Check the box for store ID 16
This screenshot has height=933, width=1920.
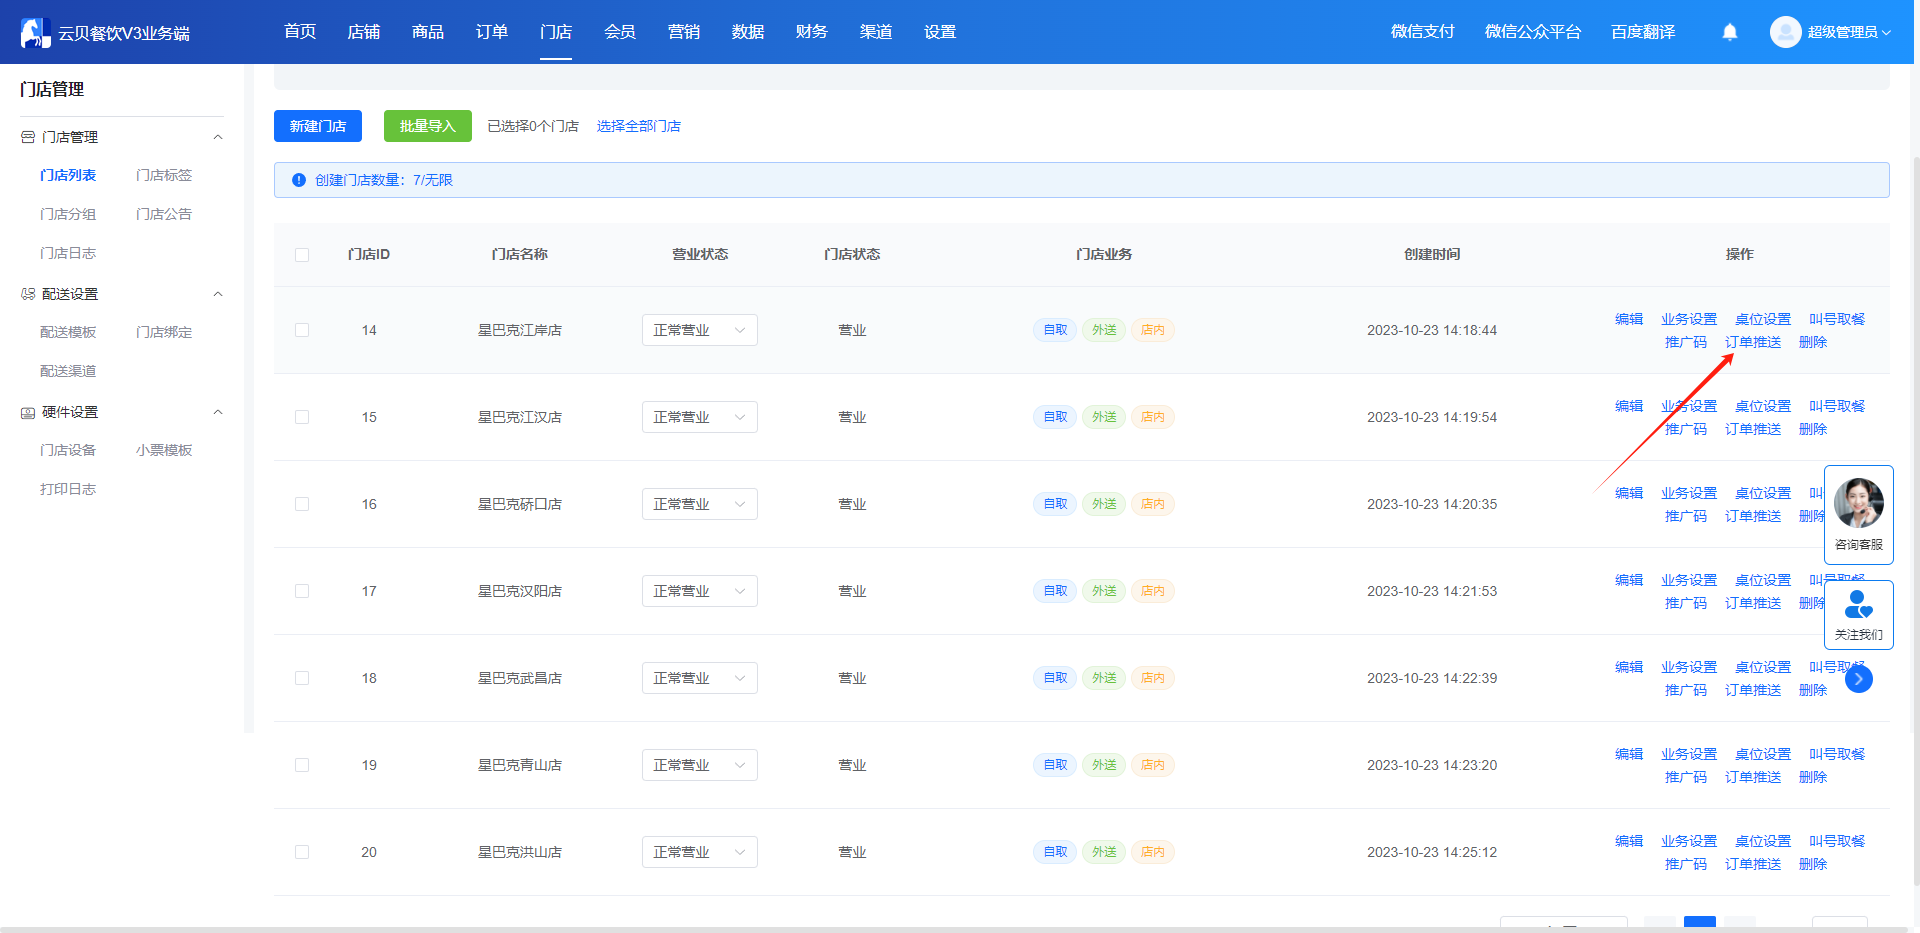302,504
